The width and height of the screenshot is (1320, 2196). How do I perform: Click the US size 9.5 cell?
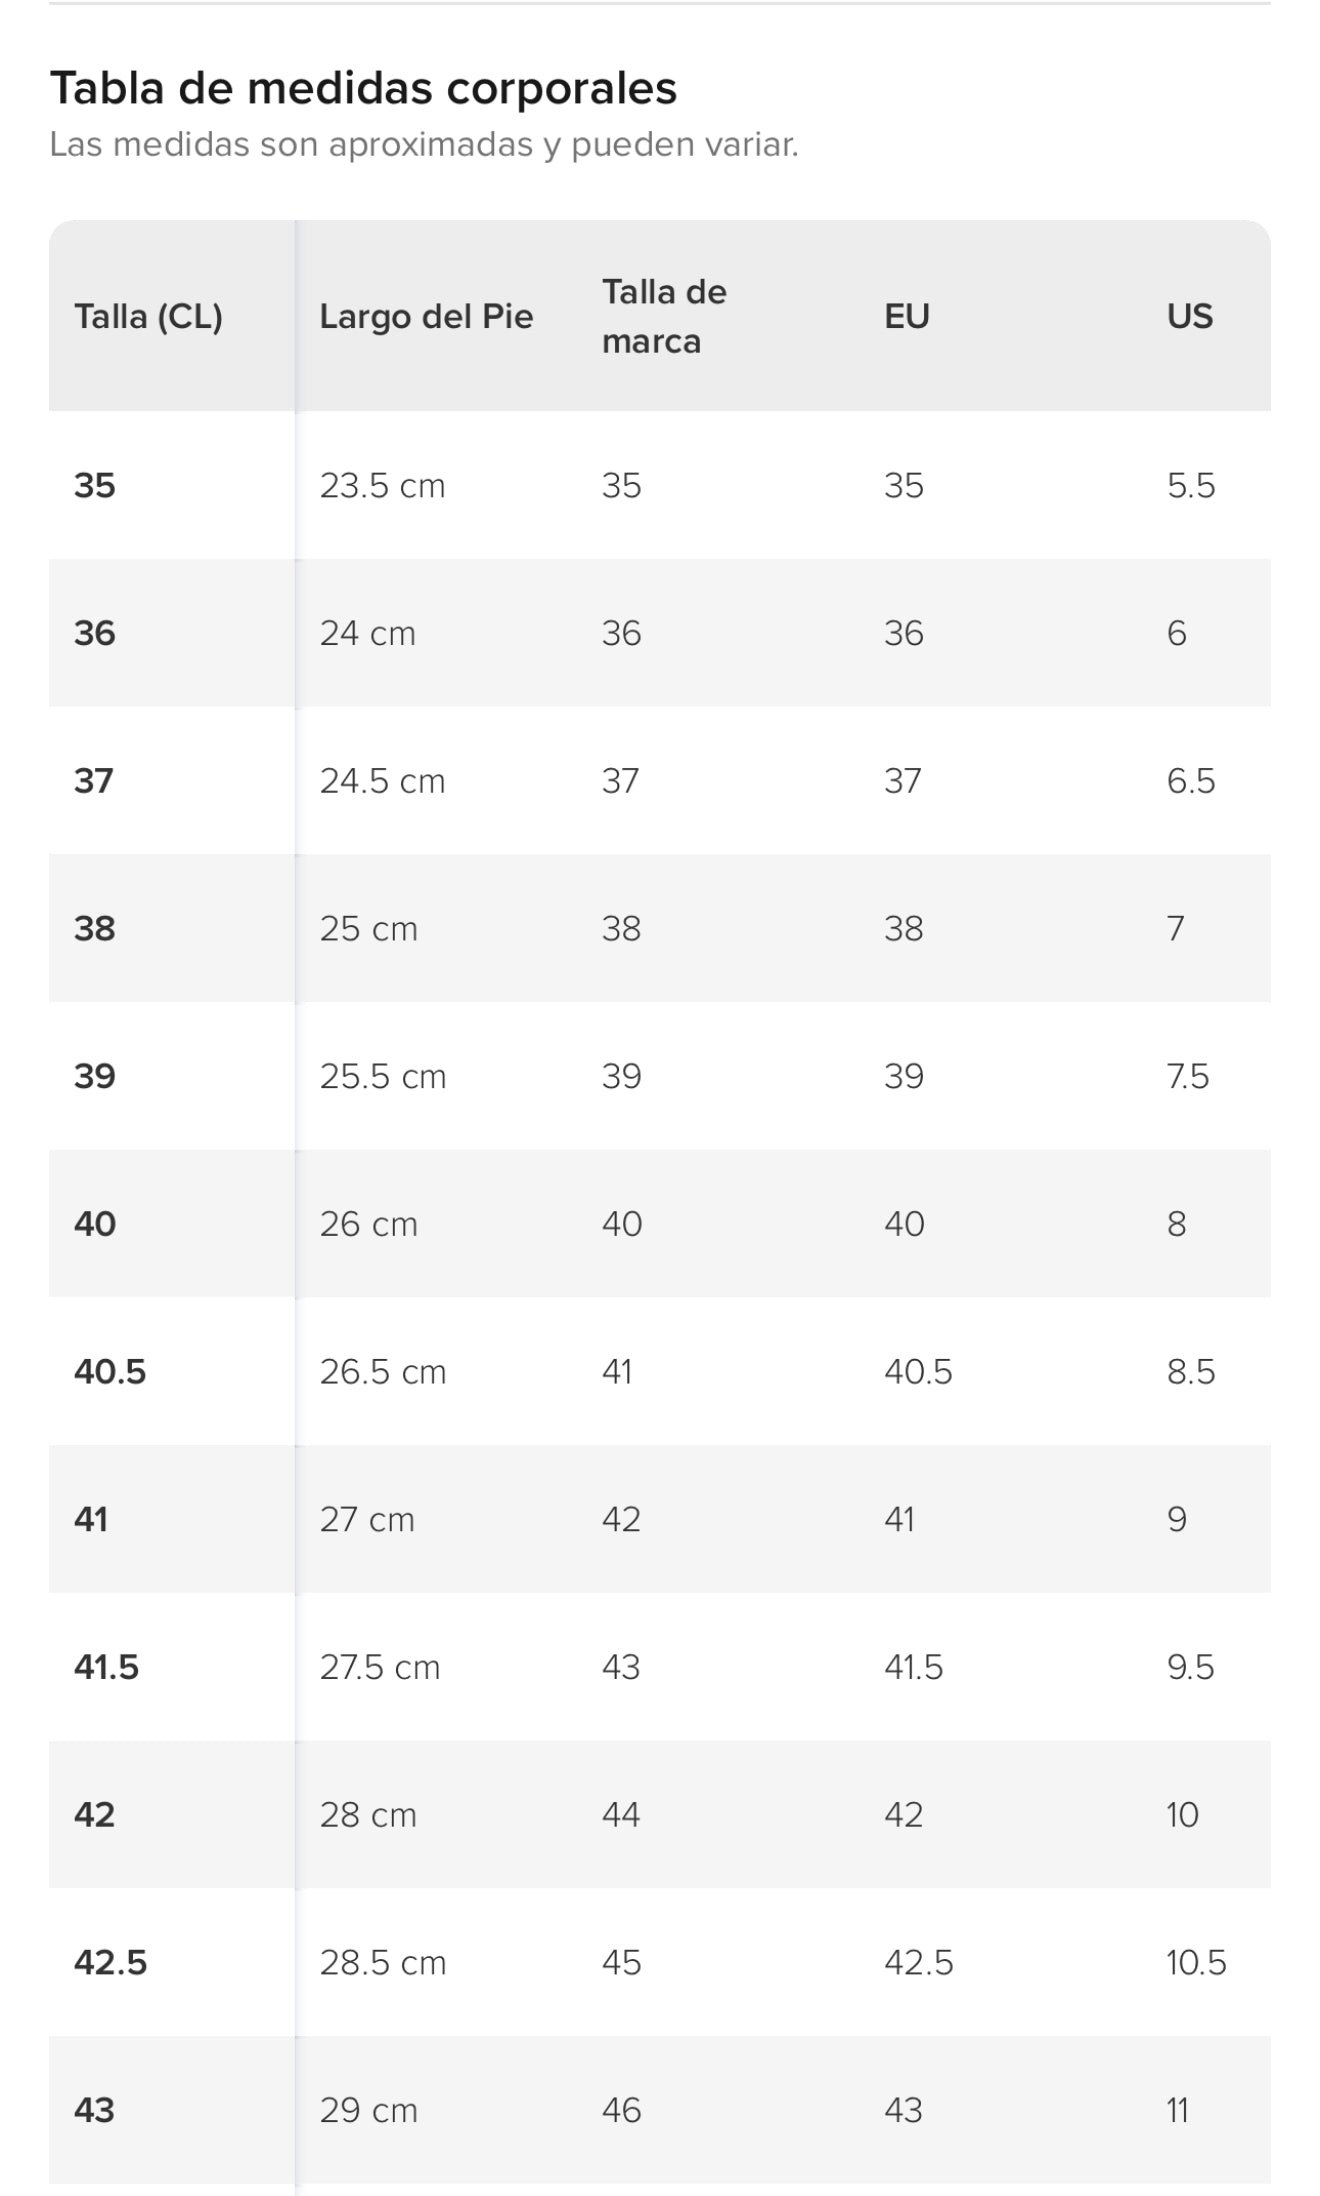tap(1190, 1668)
